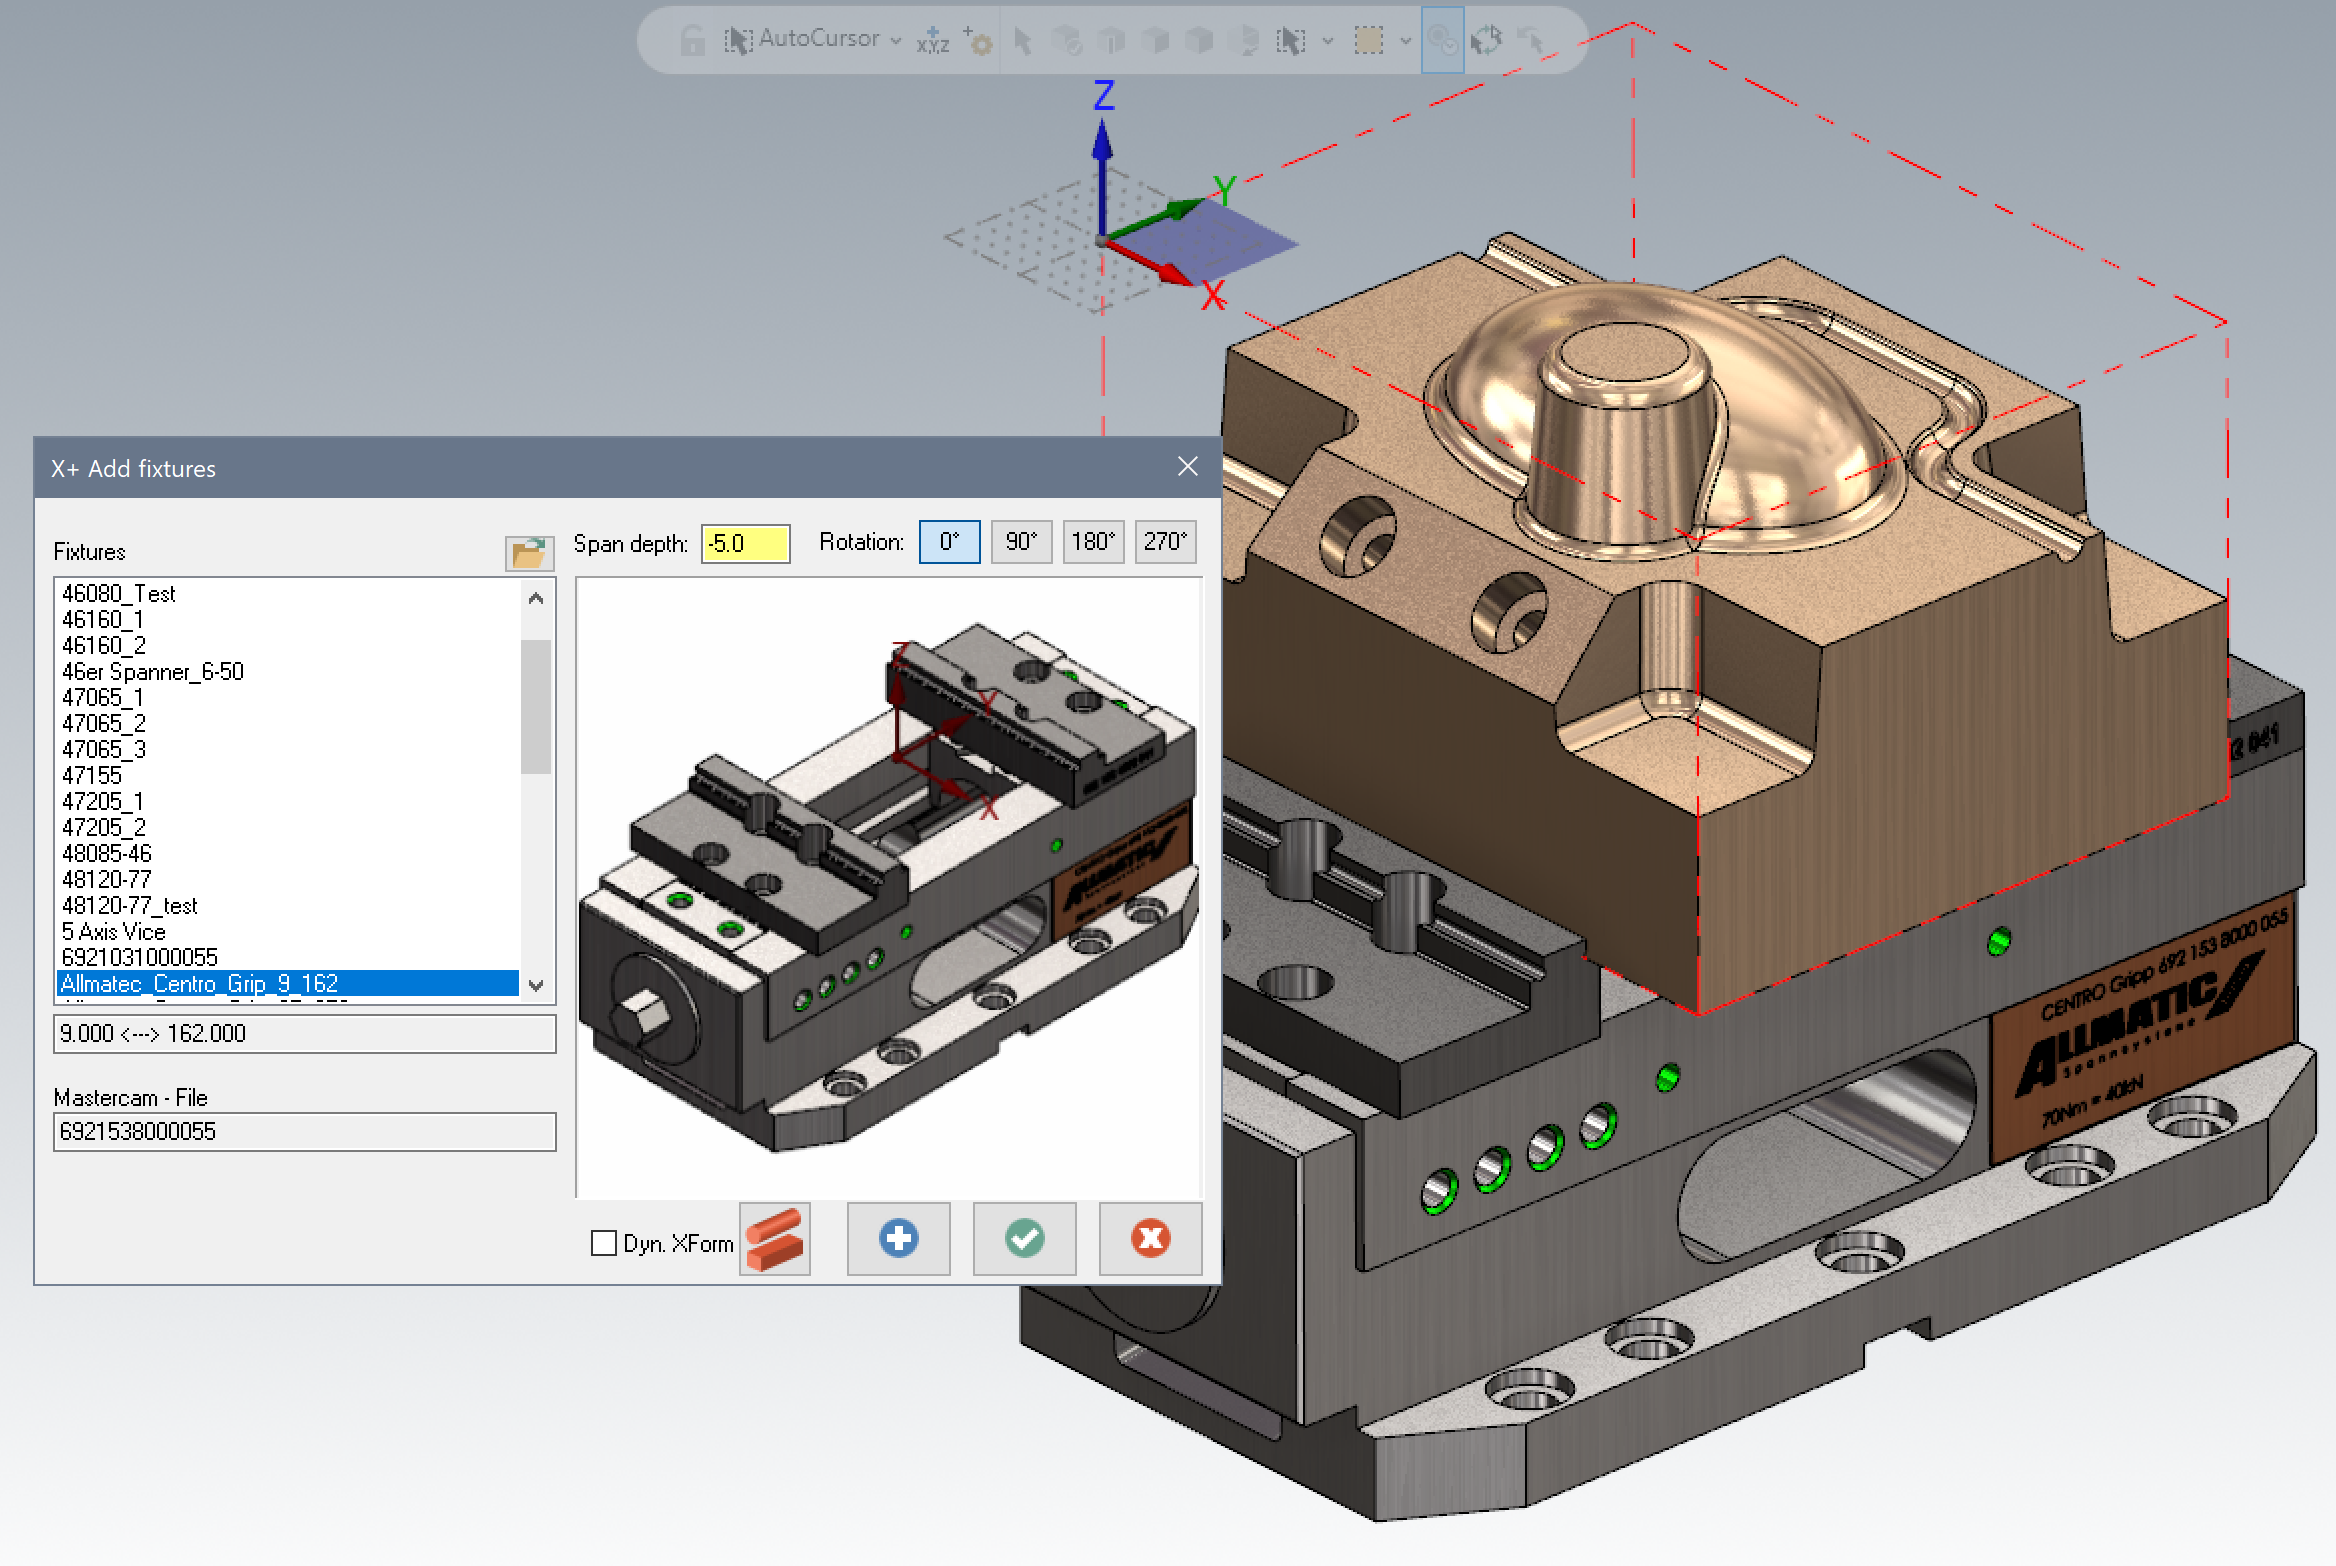Viewport: 2336px width, 1566px height.
Task: Open the selection settings gear icon
Action: click(x=978, y=40)
